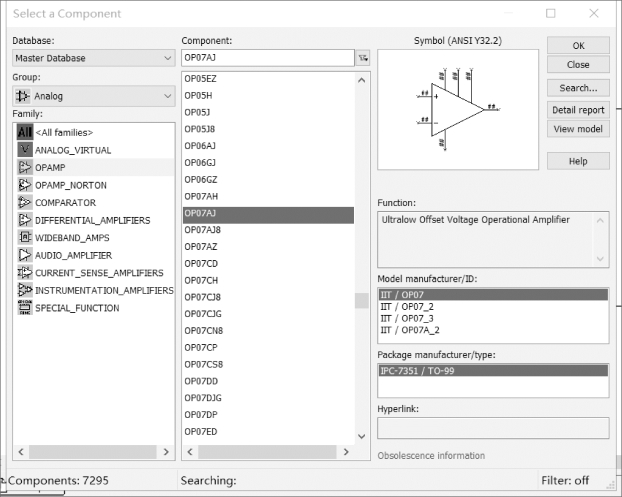The width and height of the screenshot is (622, 497).
Task: Select component OP07CJG
Action: pyautogui.click(x=269, y=314)
